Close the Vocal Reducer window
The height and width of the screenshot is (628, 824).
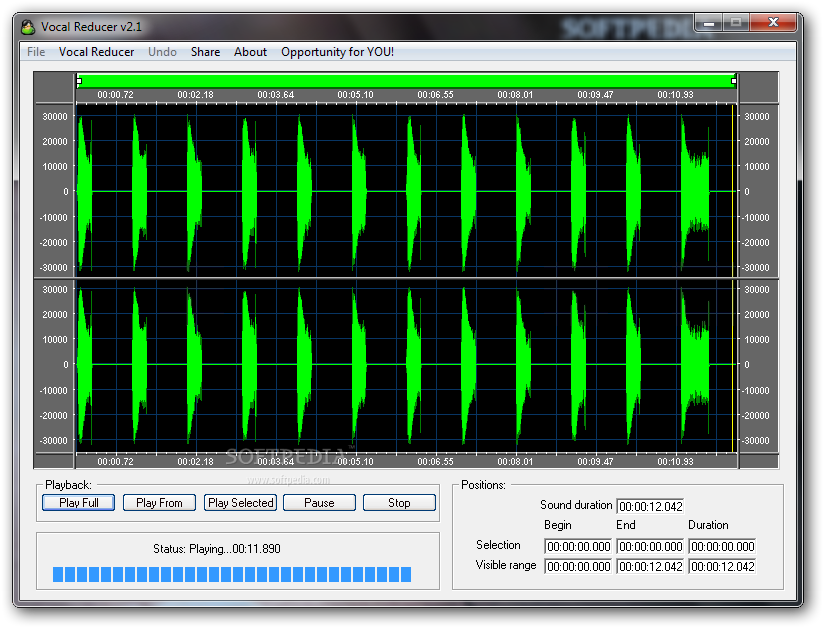point(773,22)
